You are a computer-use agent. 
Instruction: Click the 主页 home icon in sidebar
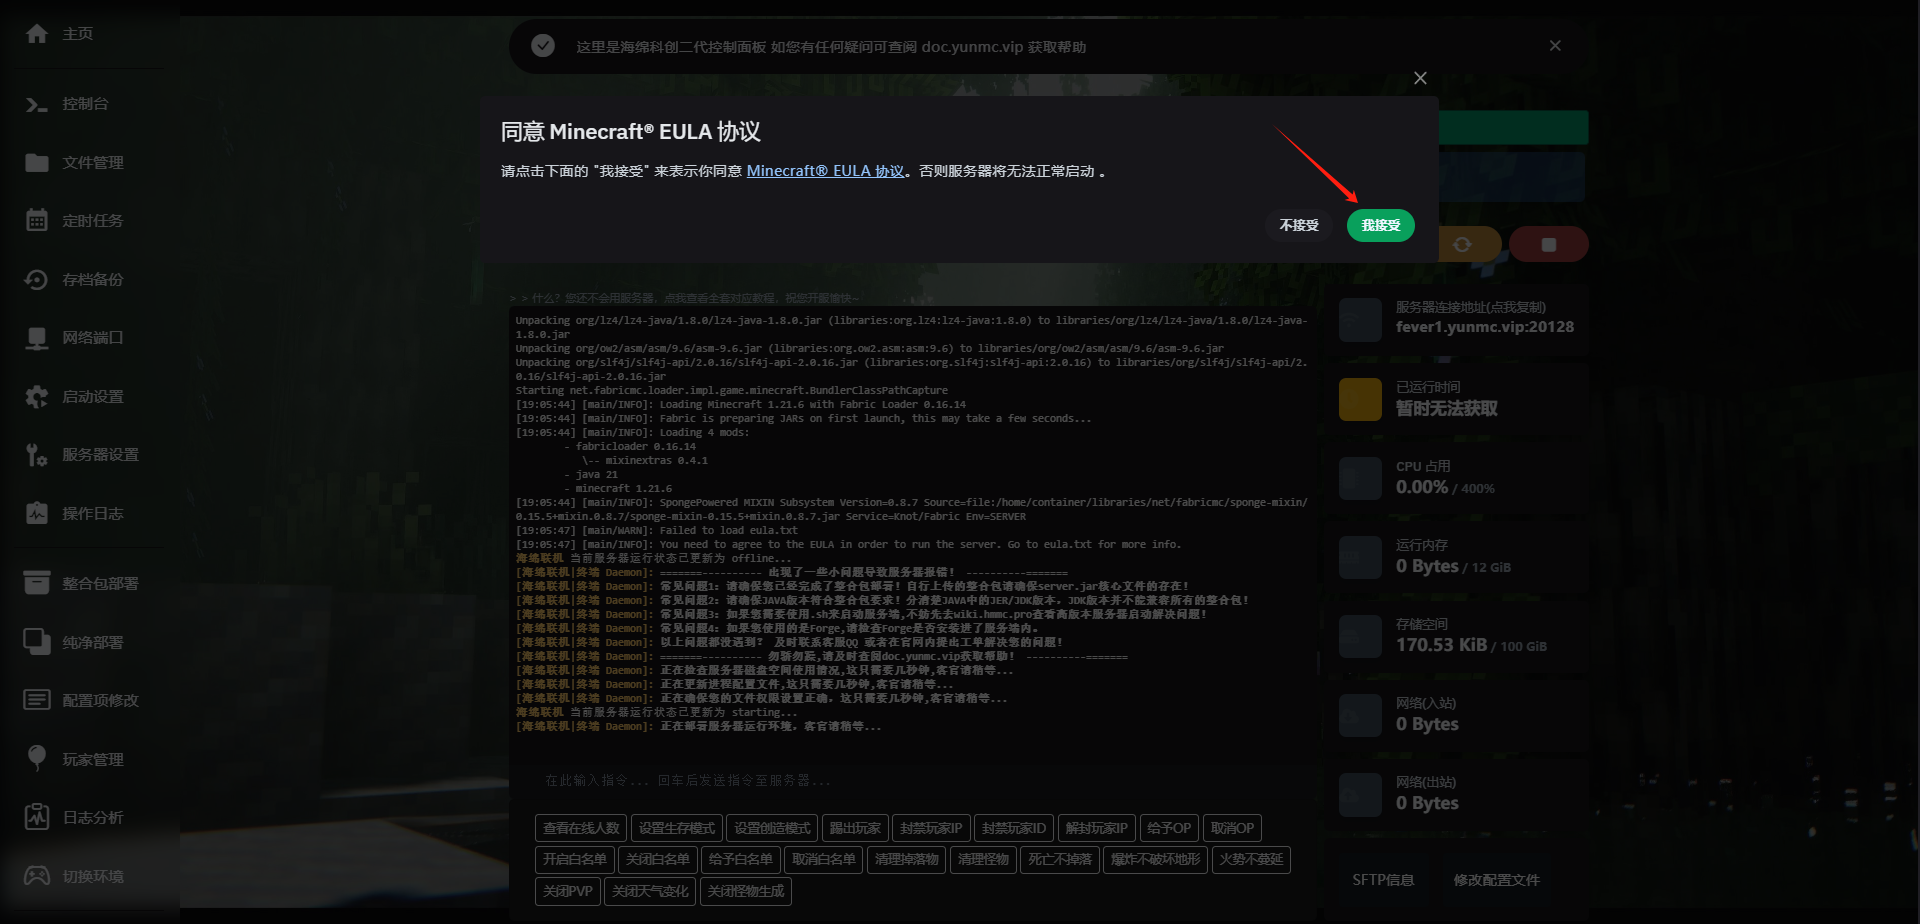37,34
